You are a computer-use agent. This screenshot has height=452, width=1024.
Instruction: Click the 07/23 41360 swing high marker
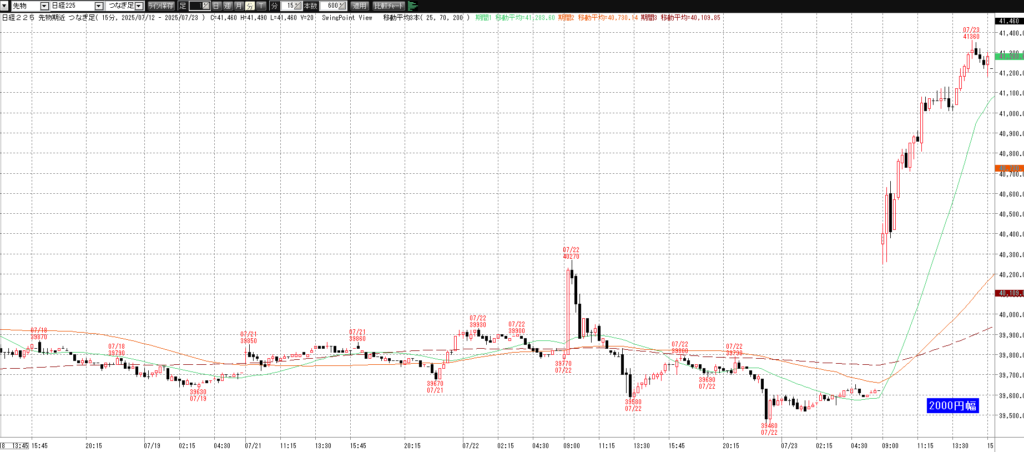[x=970, y=35]
